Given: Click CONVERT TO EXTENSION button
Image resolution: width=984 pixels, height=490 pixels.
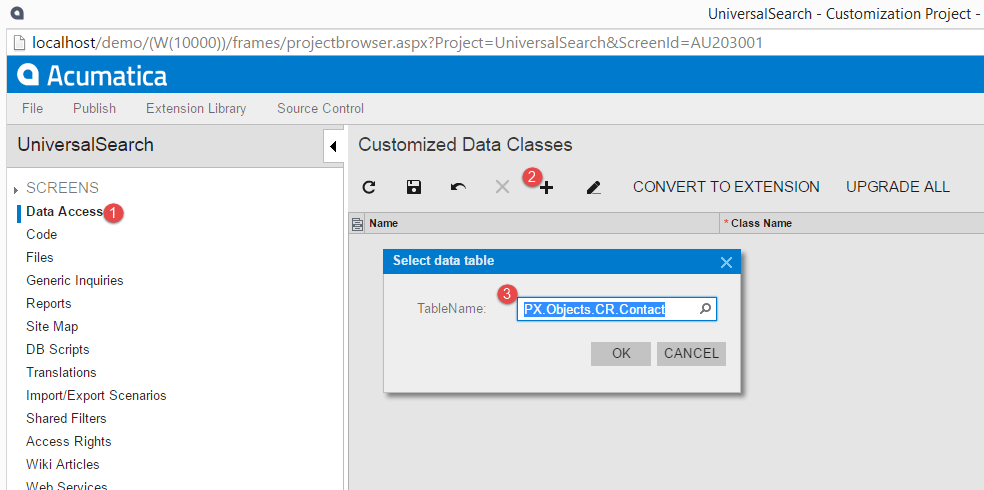Looking at the screenshot, I should 726,187.
